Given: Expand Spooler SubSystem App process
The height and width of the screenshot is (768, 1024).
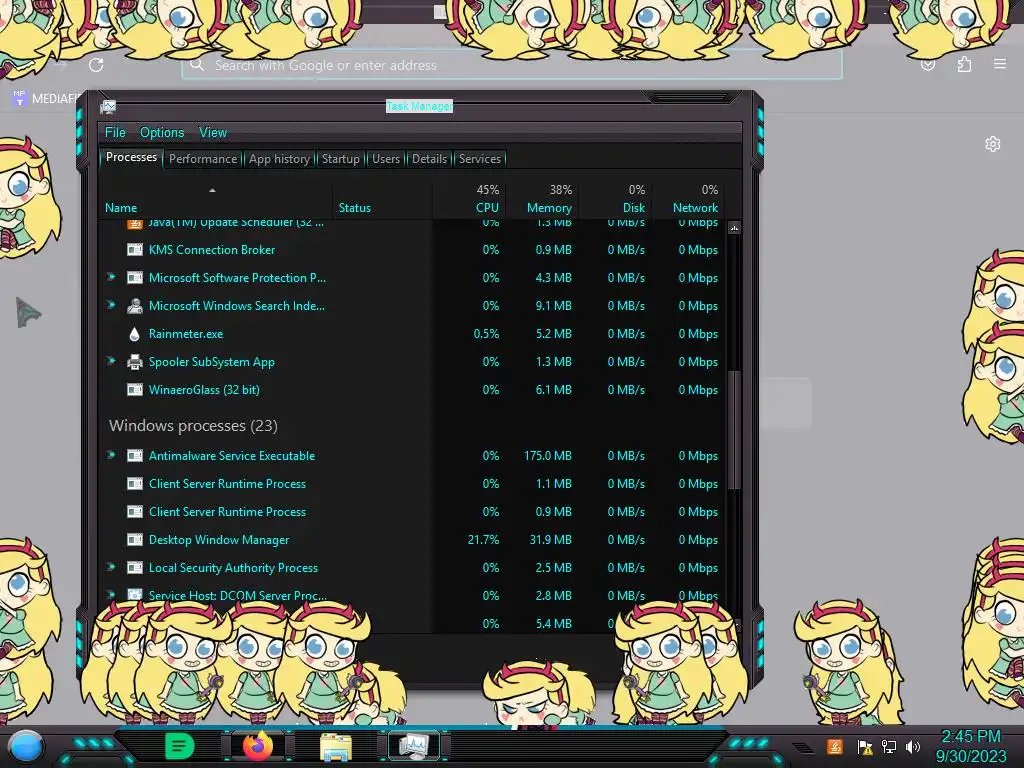Looking at the screenshot, I should coord(111,360).
